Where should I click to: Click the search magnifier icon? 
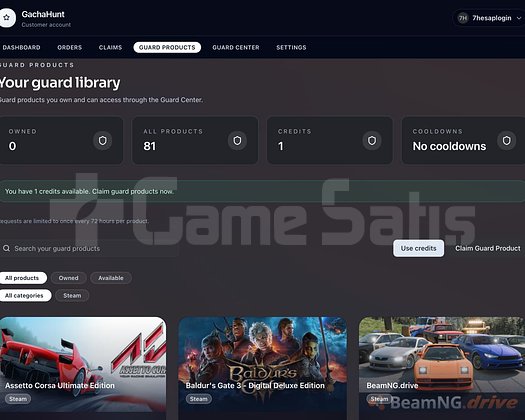[6, 248]
